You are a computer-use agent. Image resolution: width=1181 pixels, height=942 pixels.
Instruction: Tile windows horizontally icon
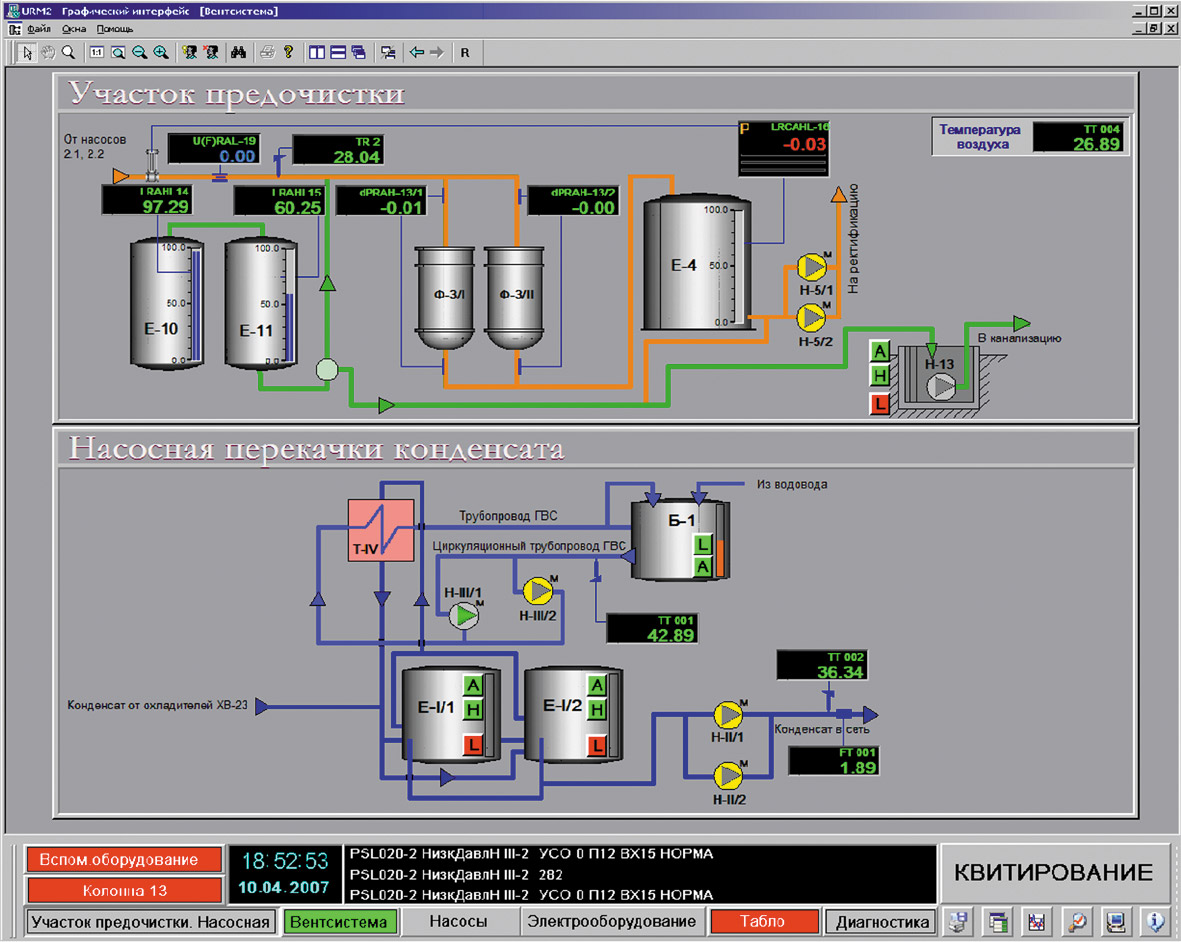338,53
